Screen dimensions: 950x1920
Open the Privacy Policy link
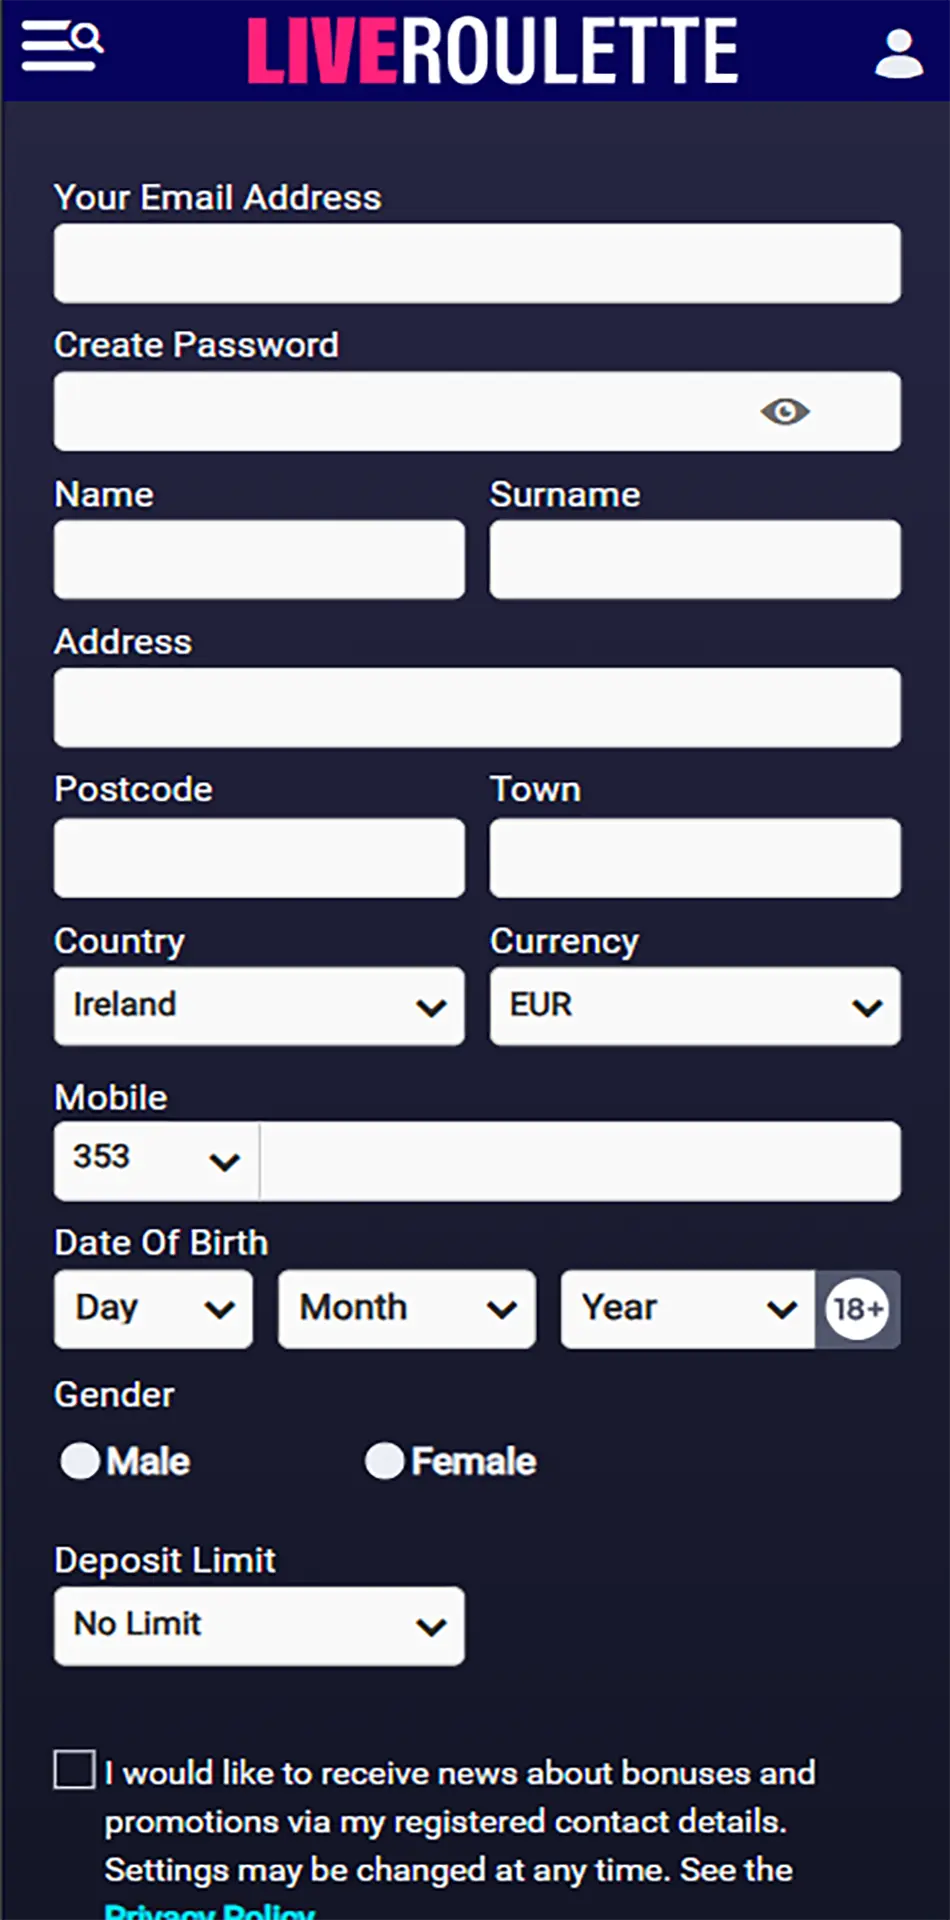tap(210, 1911)
